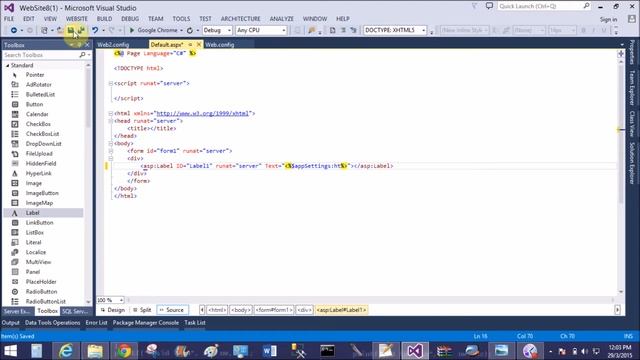640x360 pixels.
Task: Open Microsoft Word from taskbar
Action: (x=269, y=351)
